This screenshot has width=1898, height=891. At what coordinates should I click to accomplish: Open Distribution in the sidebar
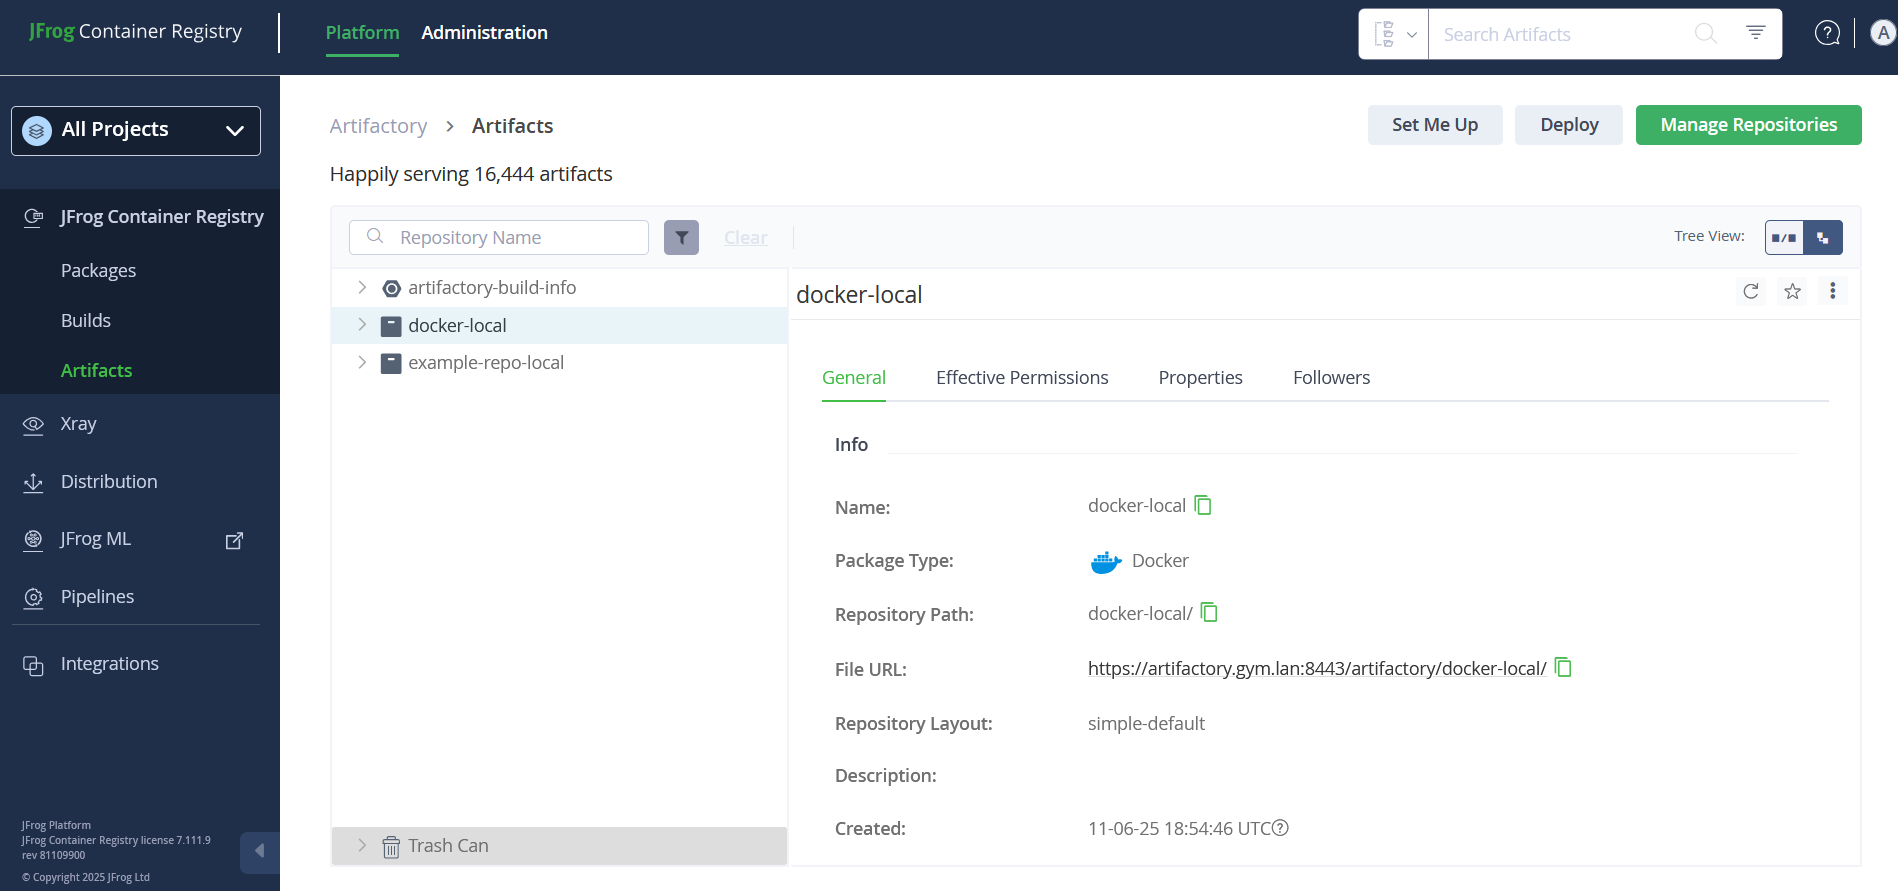coord(109,482)
